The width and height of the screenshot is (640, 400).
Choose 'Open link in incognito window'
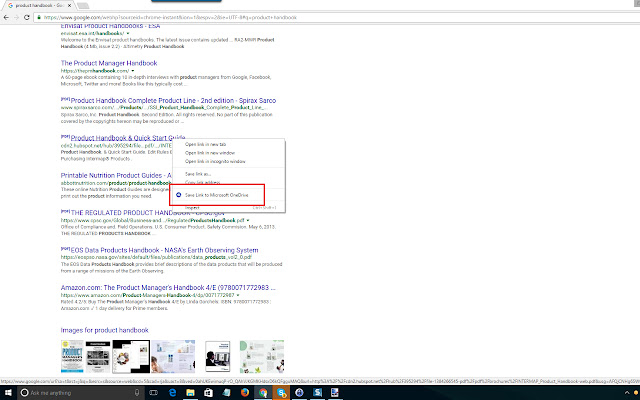215,162
